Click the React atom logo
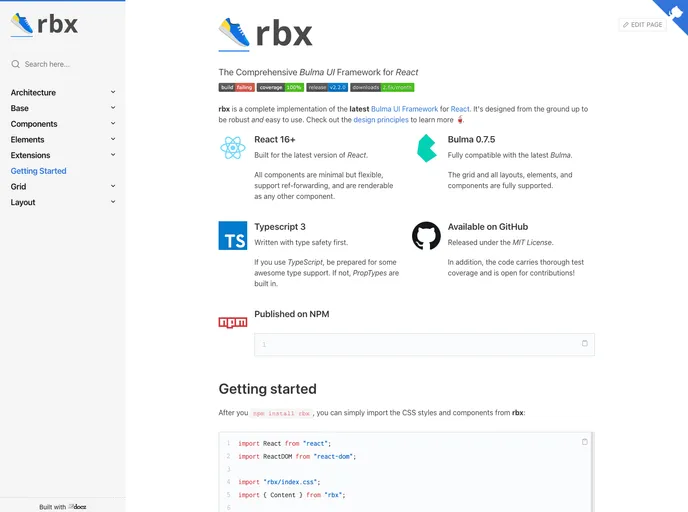Image resolution: width=688 pixels, height=512 pixels. [x=233, y=148]
